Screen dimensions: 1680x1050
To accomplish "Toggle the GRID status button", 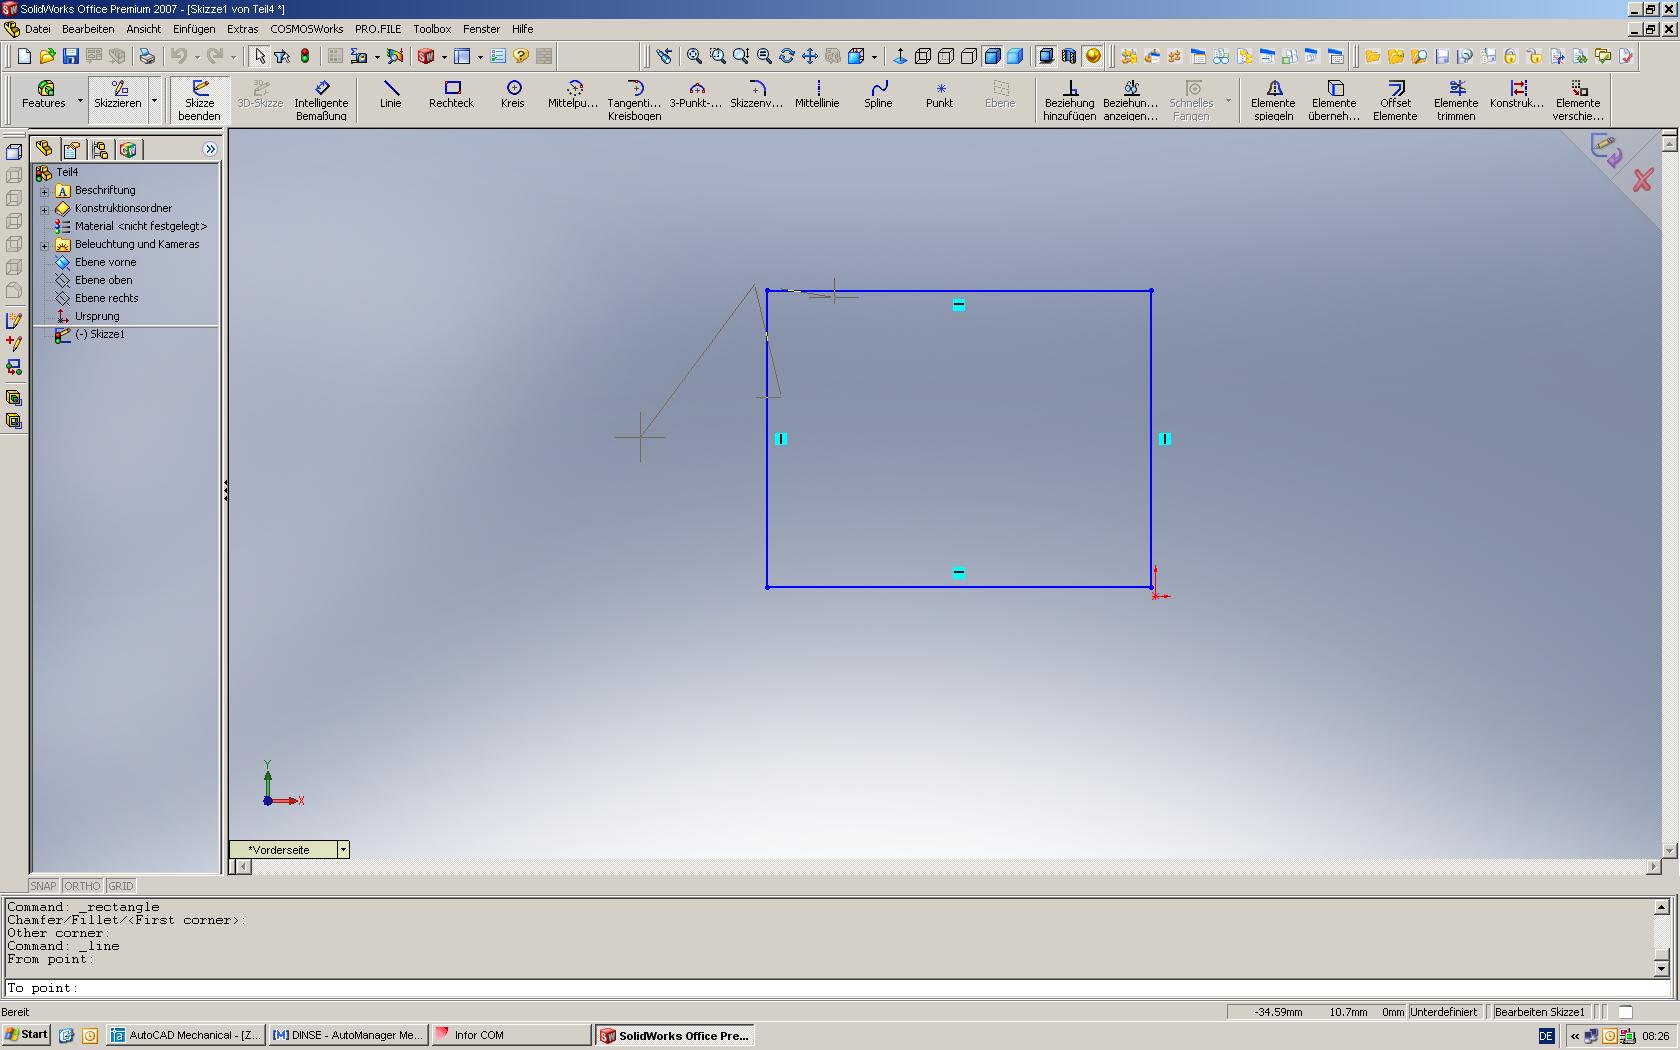I will tap(120, 886).
